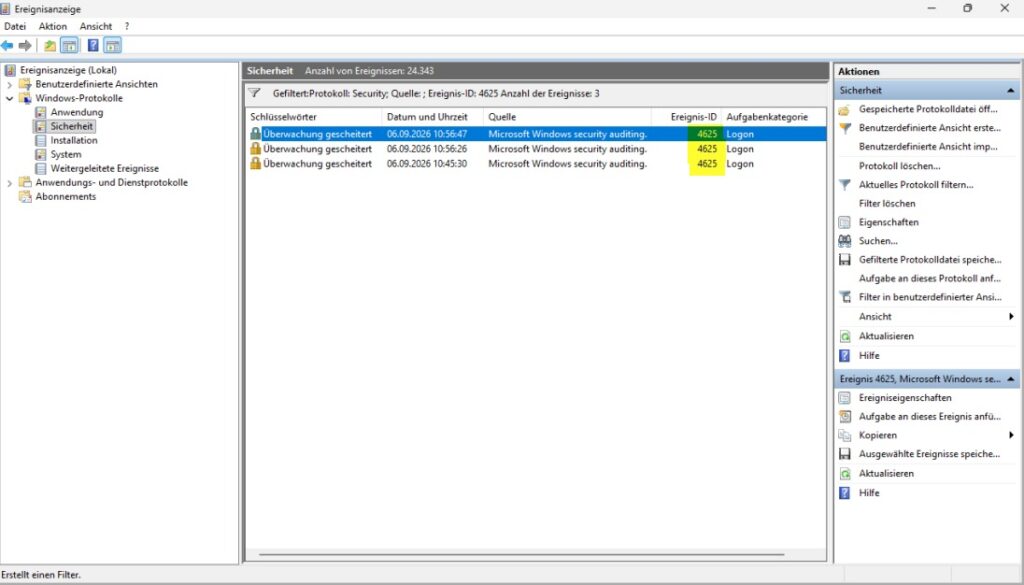1024x585 pixels.
Task: Click Protokoll löschen... in the actions pane
Action: click(899, 166)
